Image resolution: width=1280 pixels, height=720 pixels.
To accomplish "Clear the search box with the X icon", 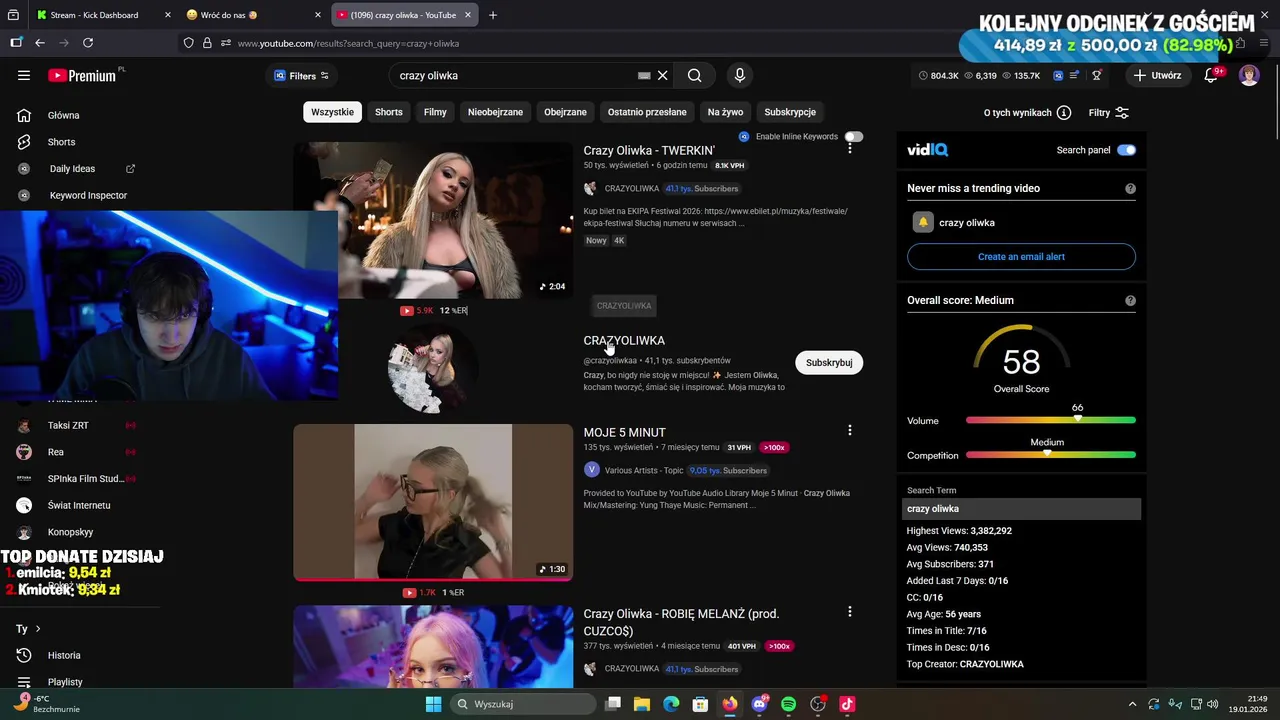I will coord(662,75).
